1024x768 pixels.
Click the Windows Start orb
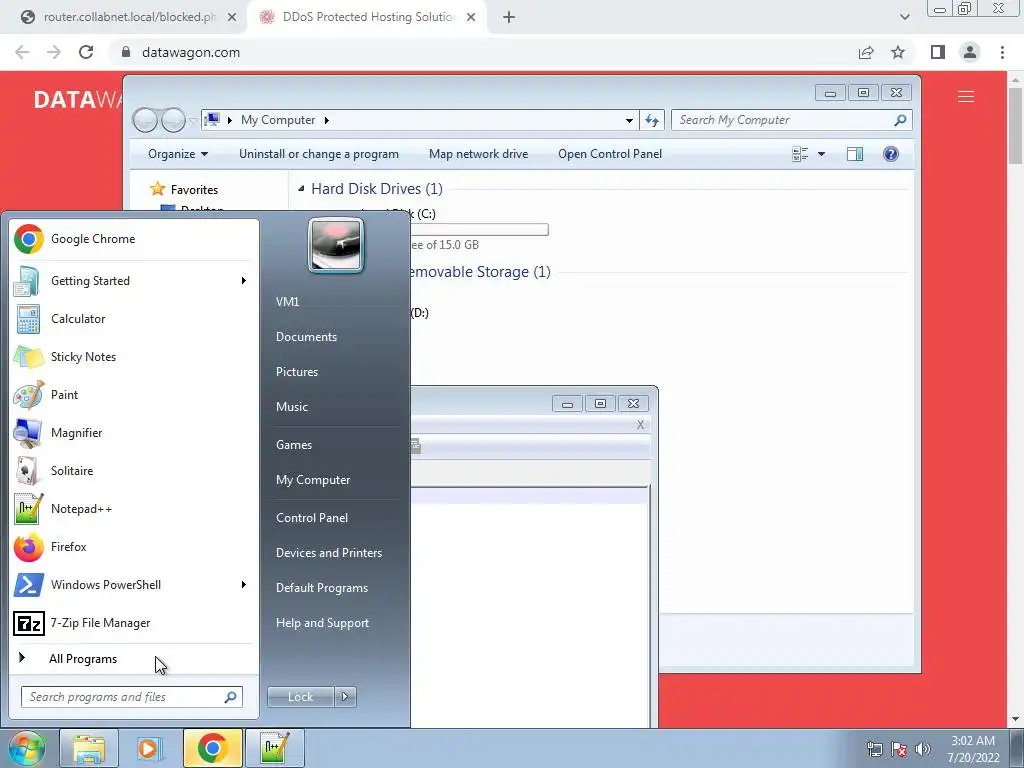(x=26, y=748)
